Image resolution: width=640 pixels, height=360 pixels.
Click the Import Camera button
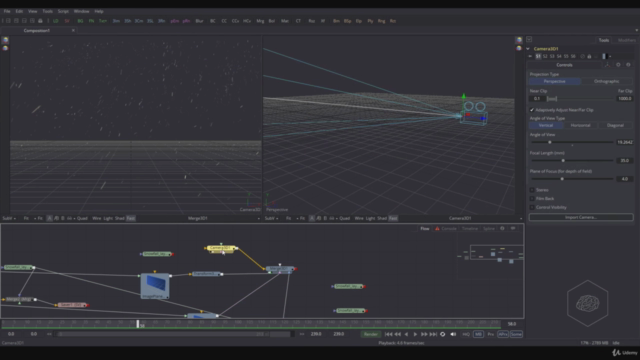click(581, 217)
